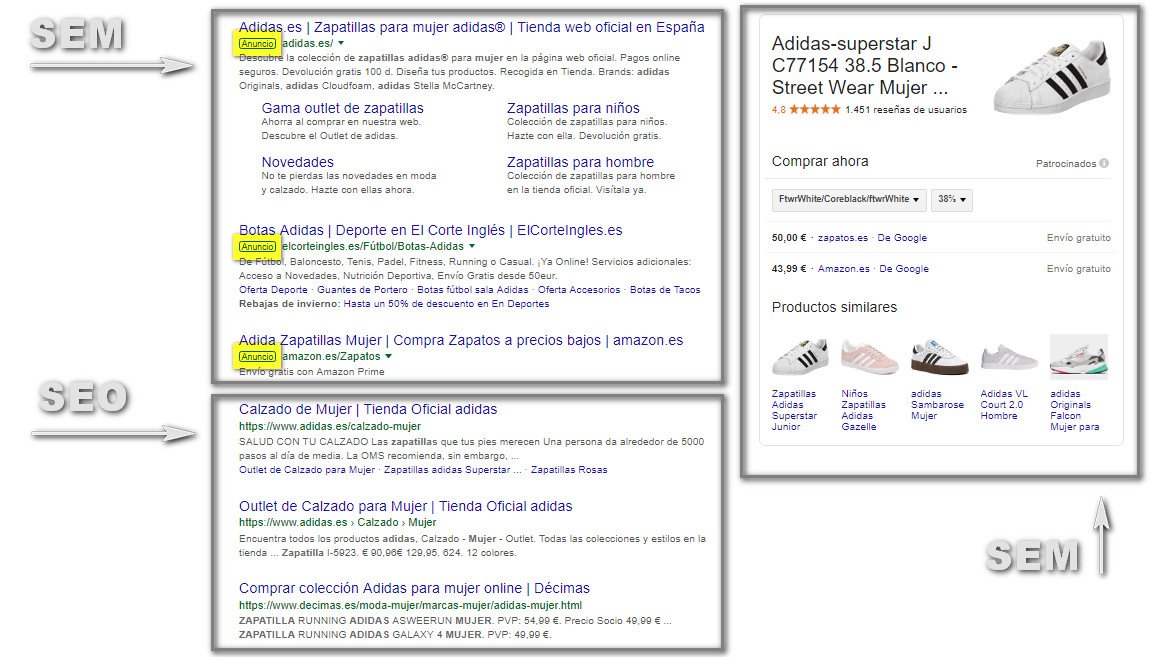Click Envío gratuito text in zapatos.es row

[1078, 238]
